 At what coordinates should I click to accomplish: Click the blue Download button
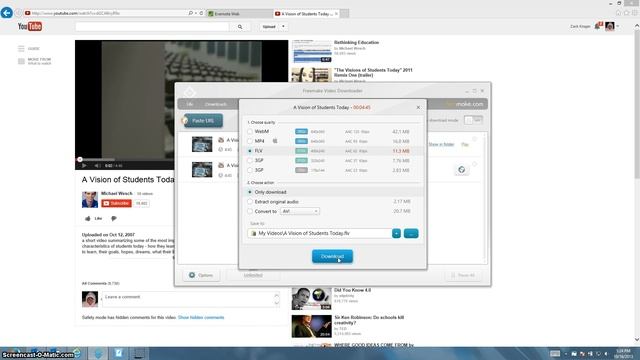click(x=332, y=256)
